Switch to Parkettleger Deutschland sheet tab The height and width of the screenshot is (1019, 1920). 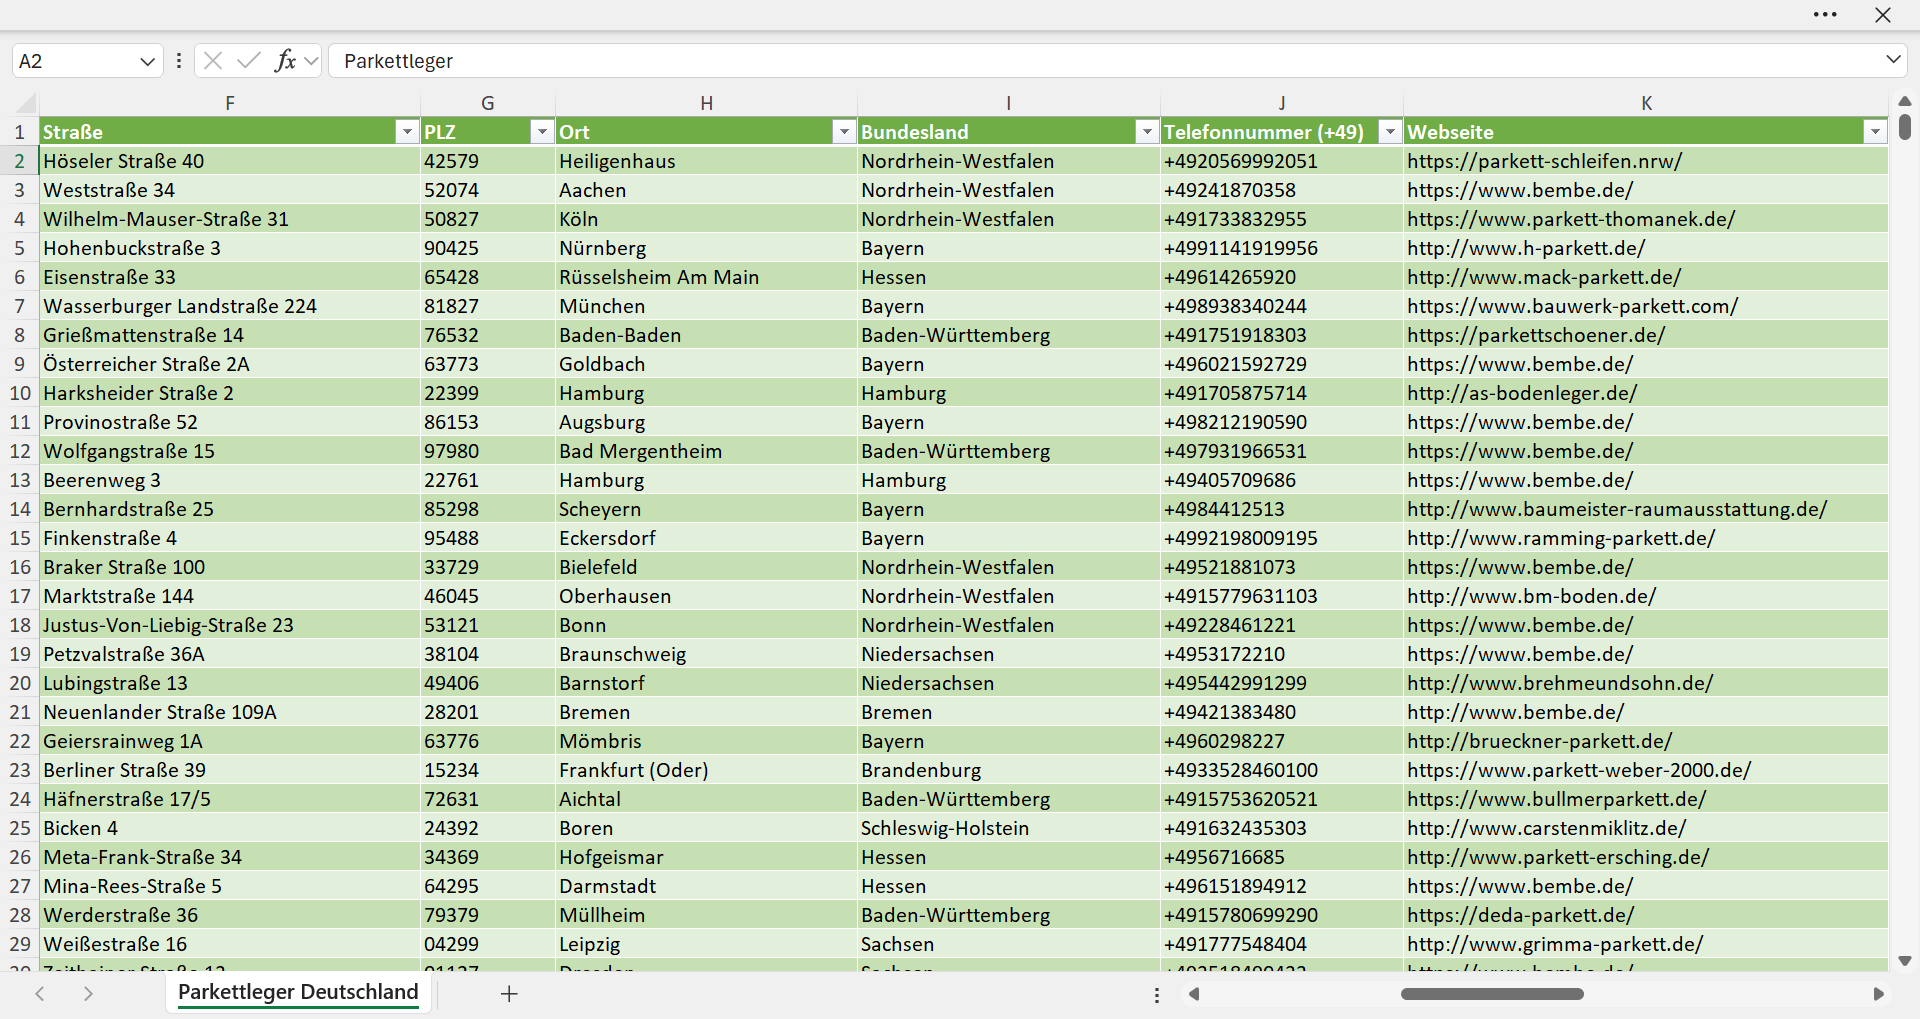(298, 992)
